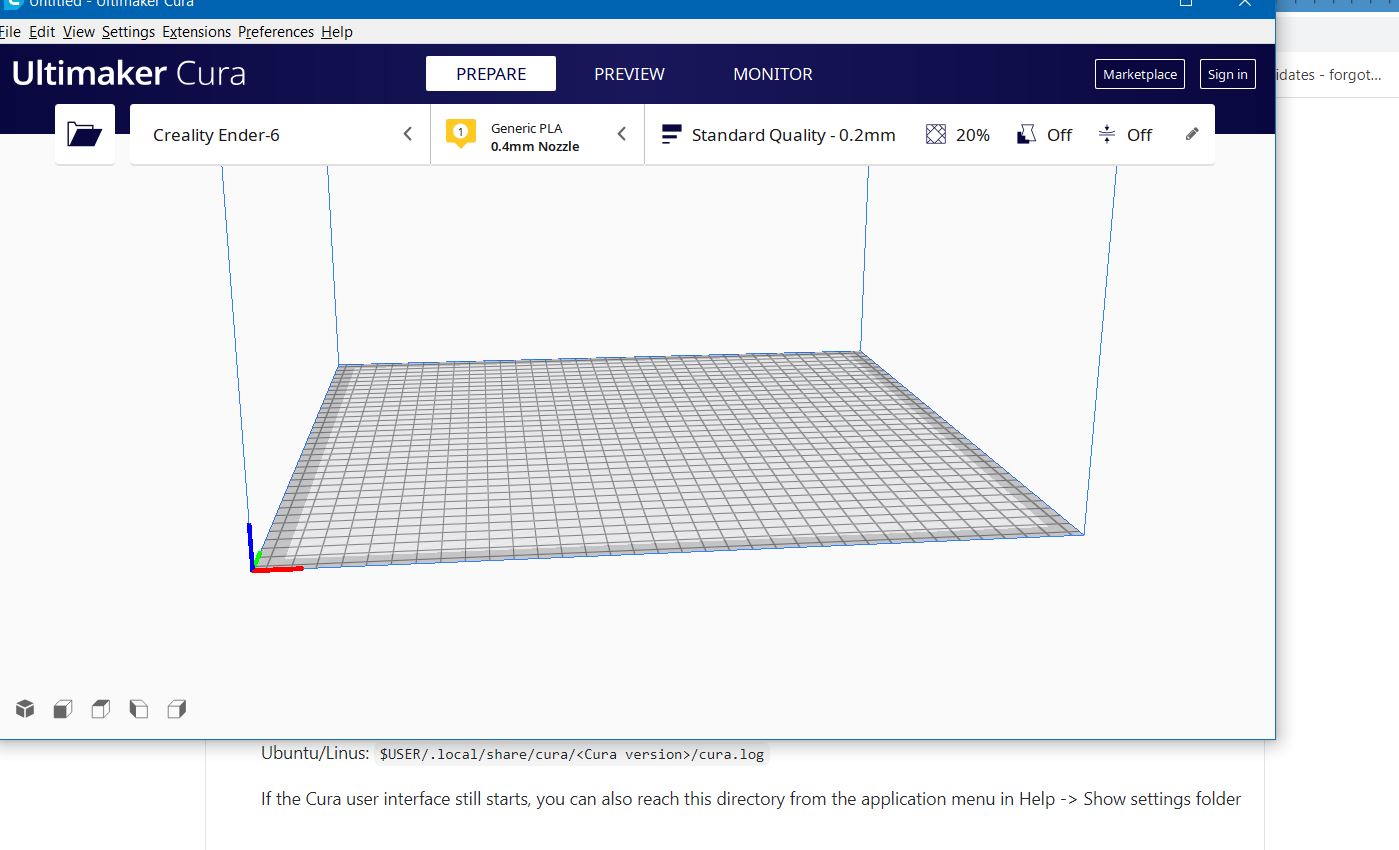Switch to the front view cube icon

62,708
